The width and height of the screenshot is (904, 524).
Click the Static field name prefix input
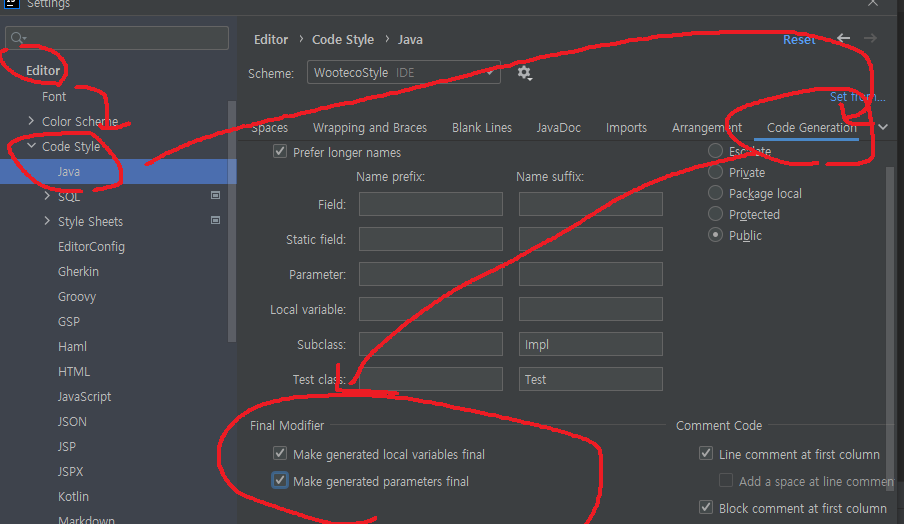coord(431,239)
